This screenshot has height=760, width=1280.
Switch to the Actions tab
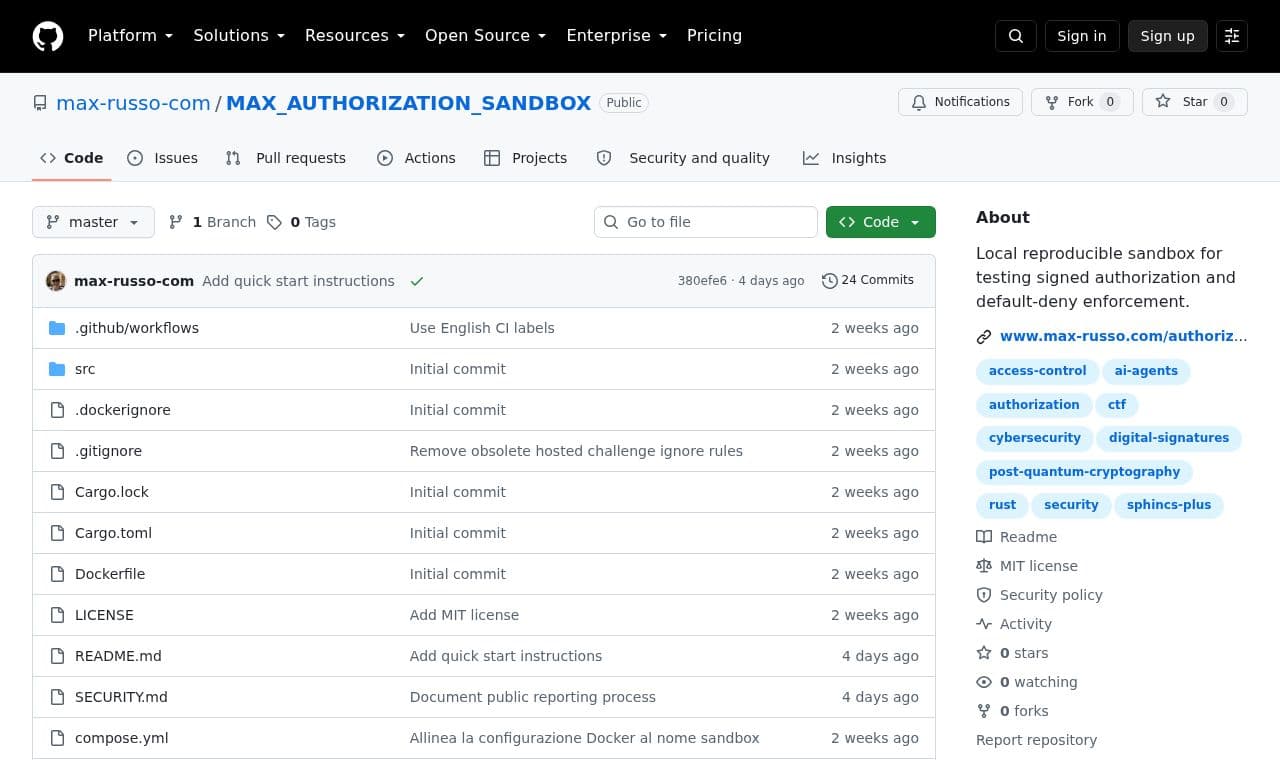[416, 158]
